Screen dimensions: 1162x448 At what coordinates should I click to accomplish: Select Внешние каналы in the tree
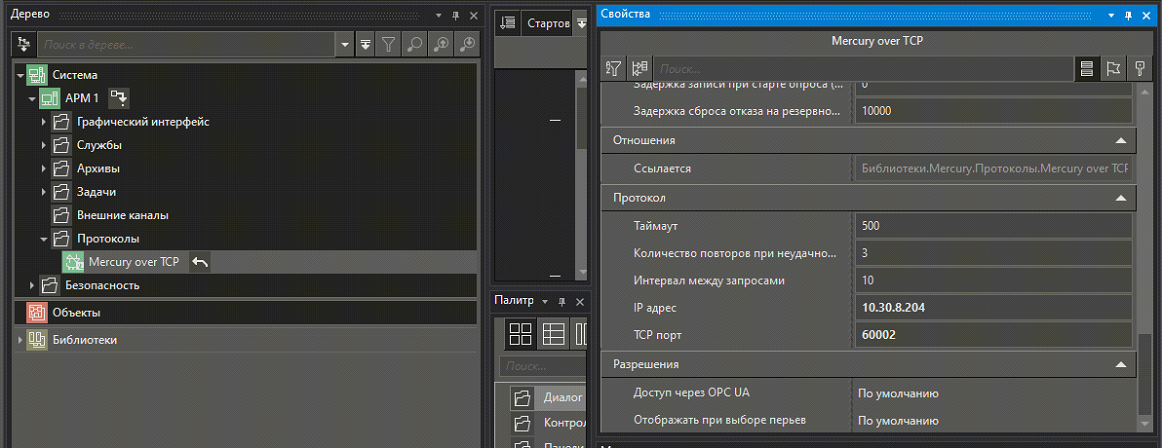tap(123, 215)
